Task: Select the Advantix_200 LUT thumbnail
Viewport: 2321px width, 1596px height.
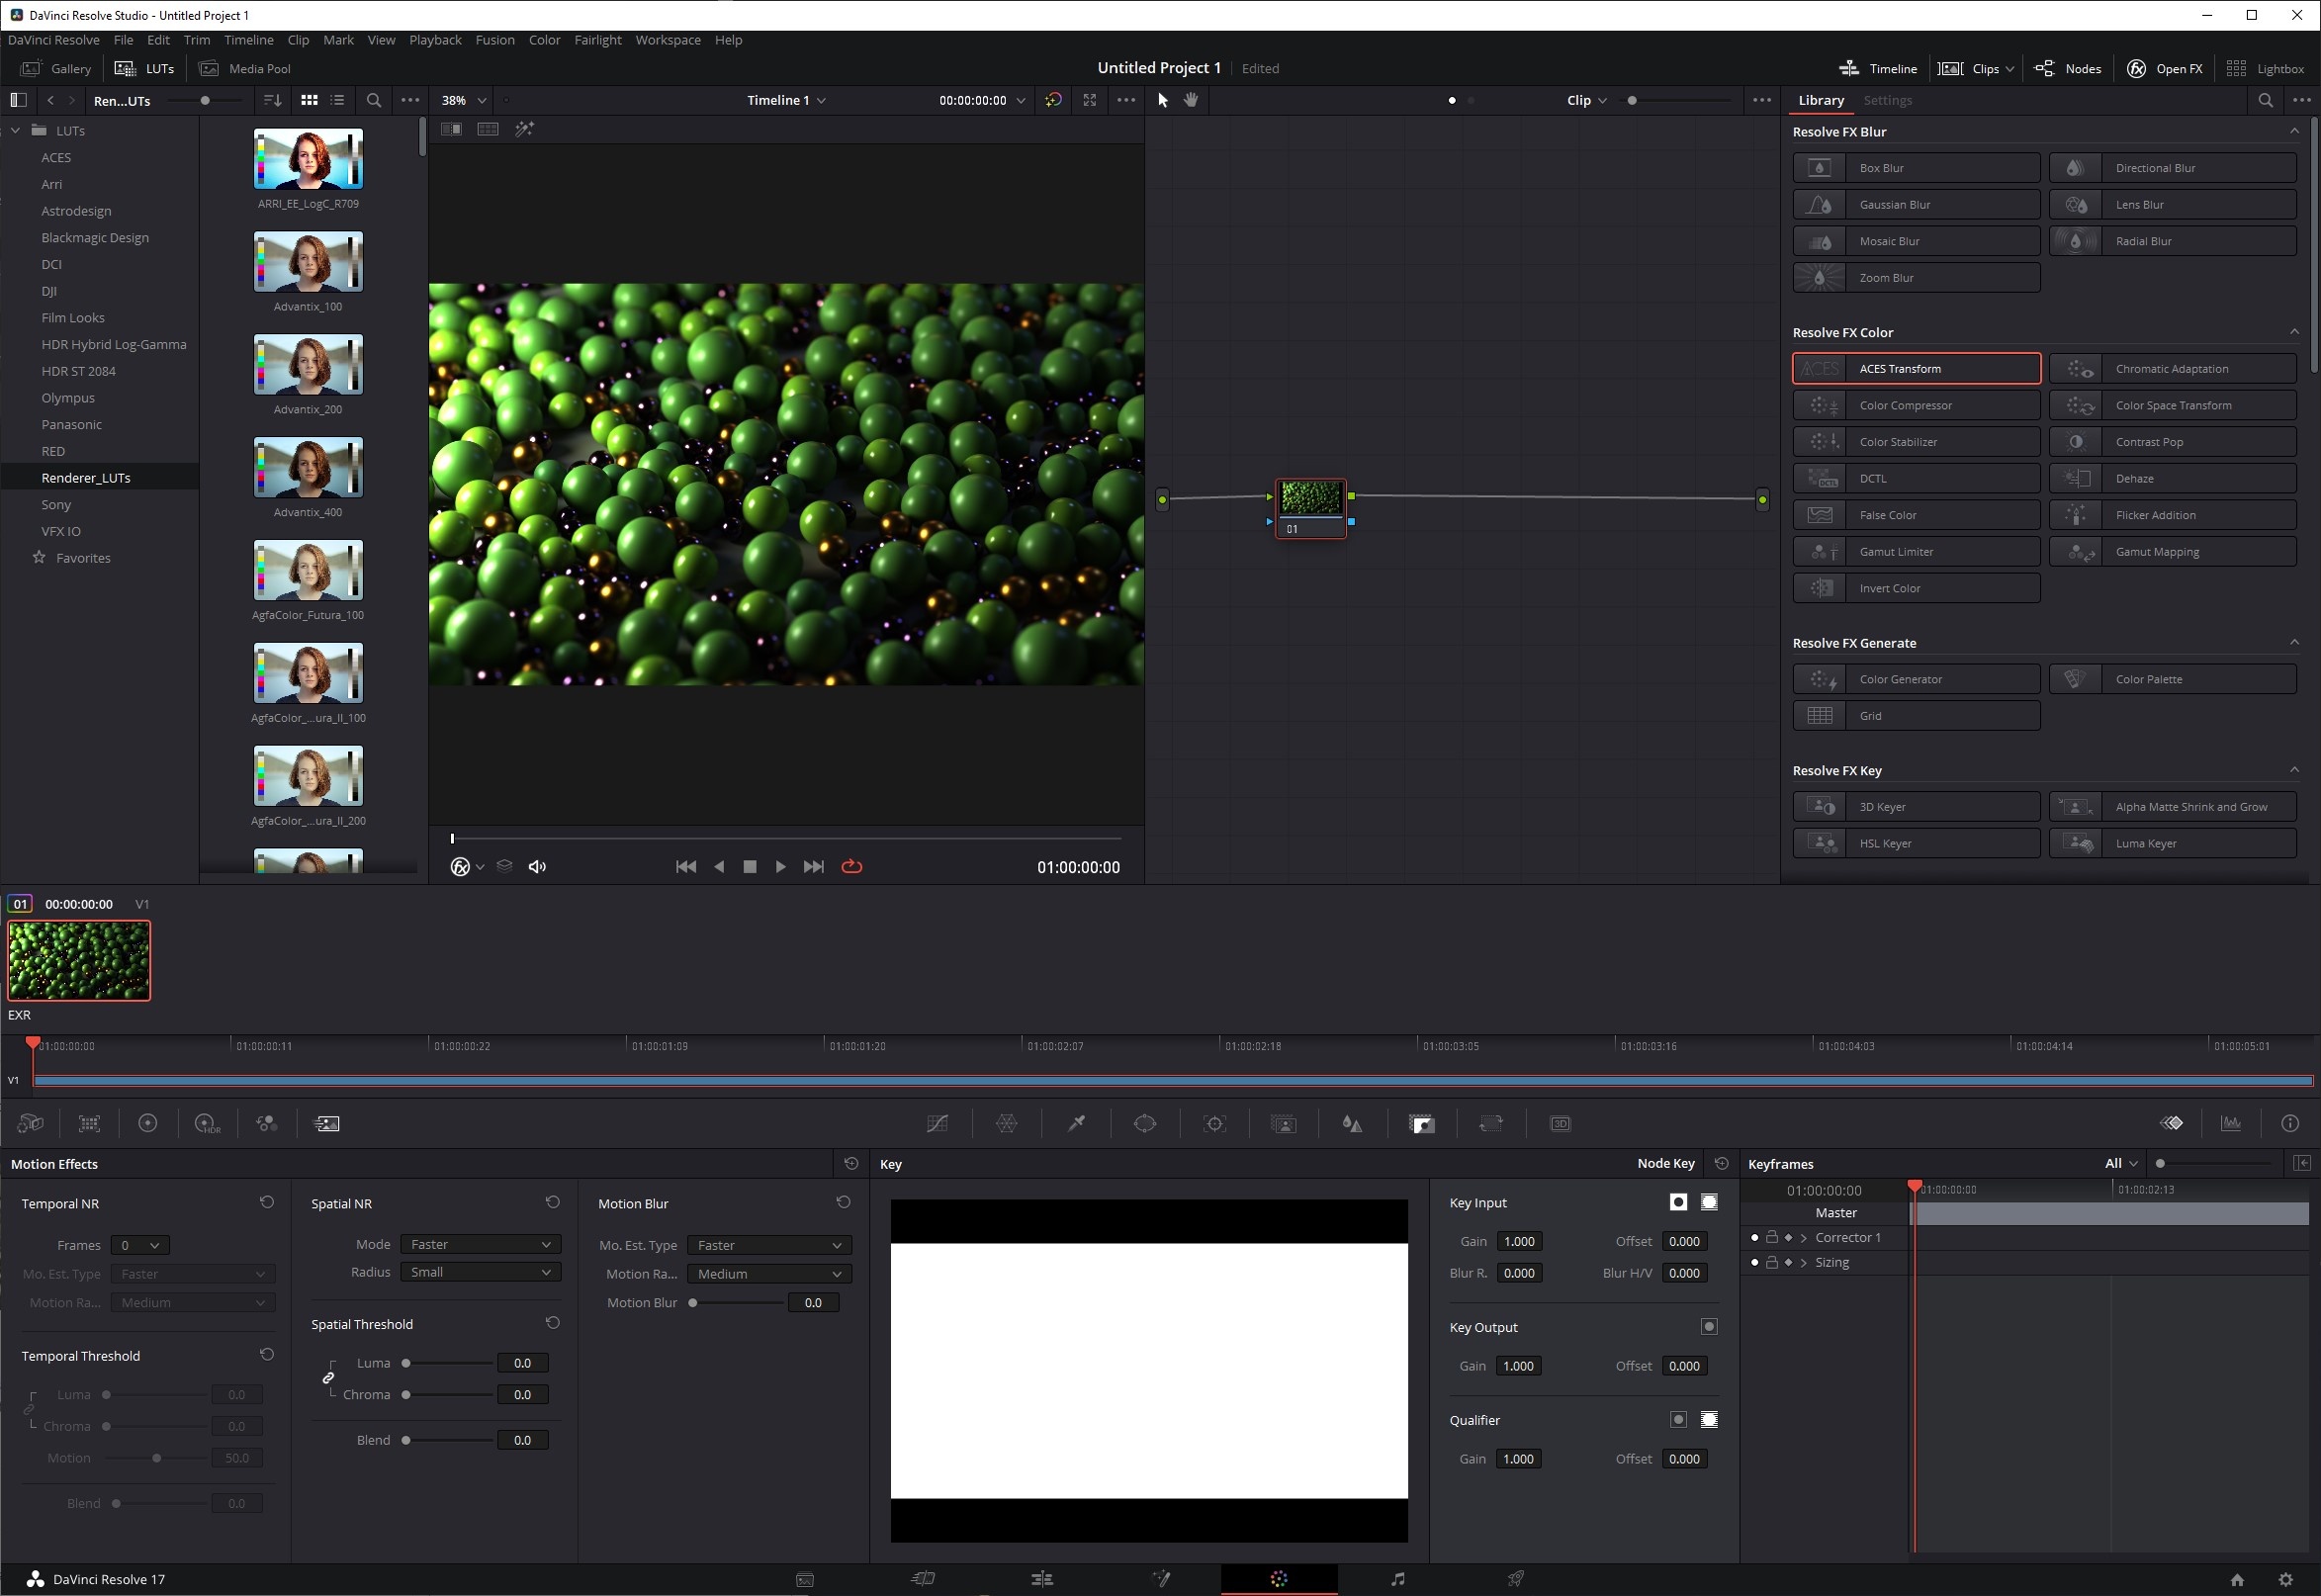Action: coord(308,365)
